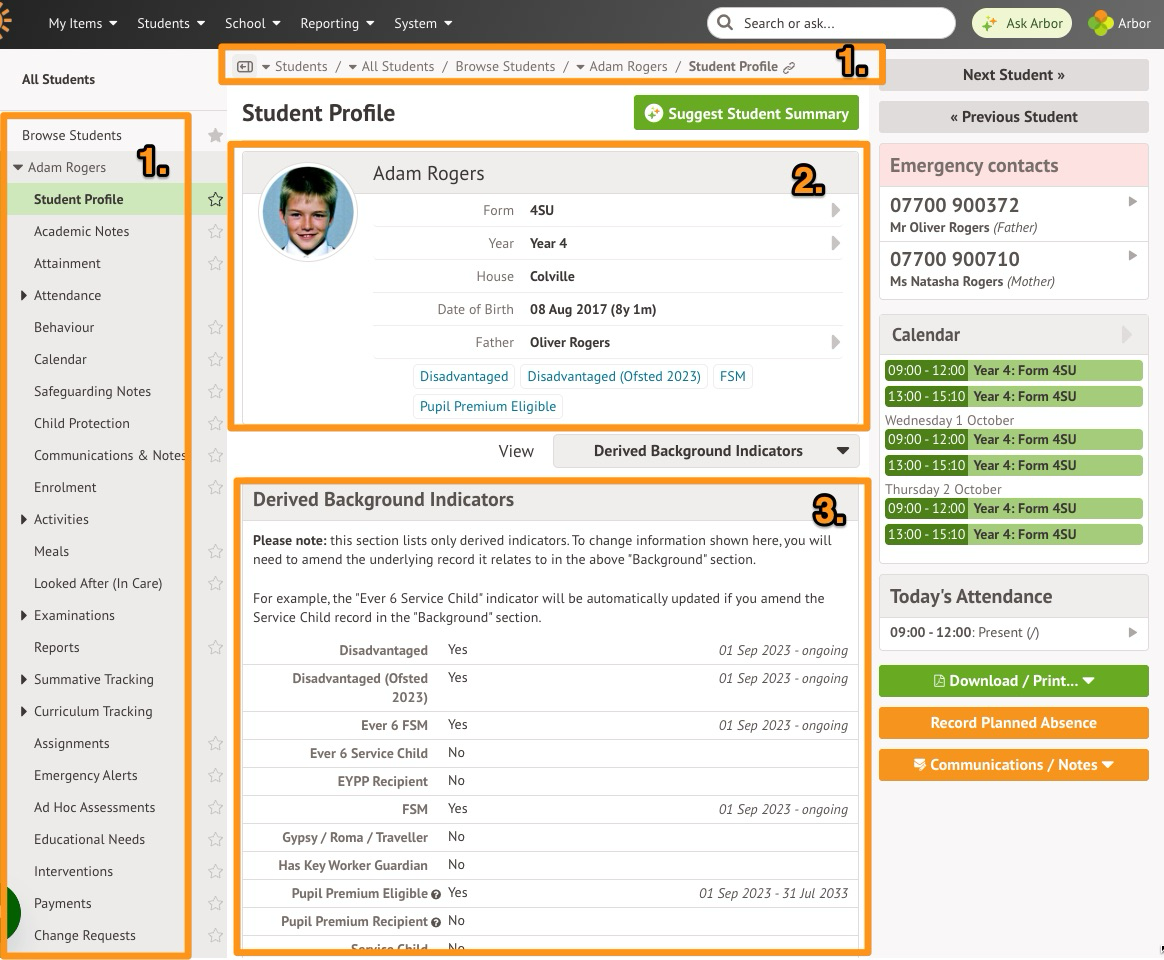The height and width of the screenshot is (960, 1164).
Task: Click the Suggest Student Summary button
Action: [746, 113]
